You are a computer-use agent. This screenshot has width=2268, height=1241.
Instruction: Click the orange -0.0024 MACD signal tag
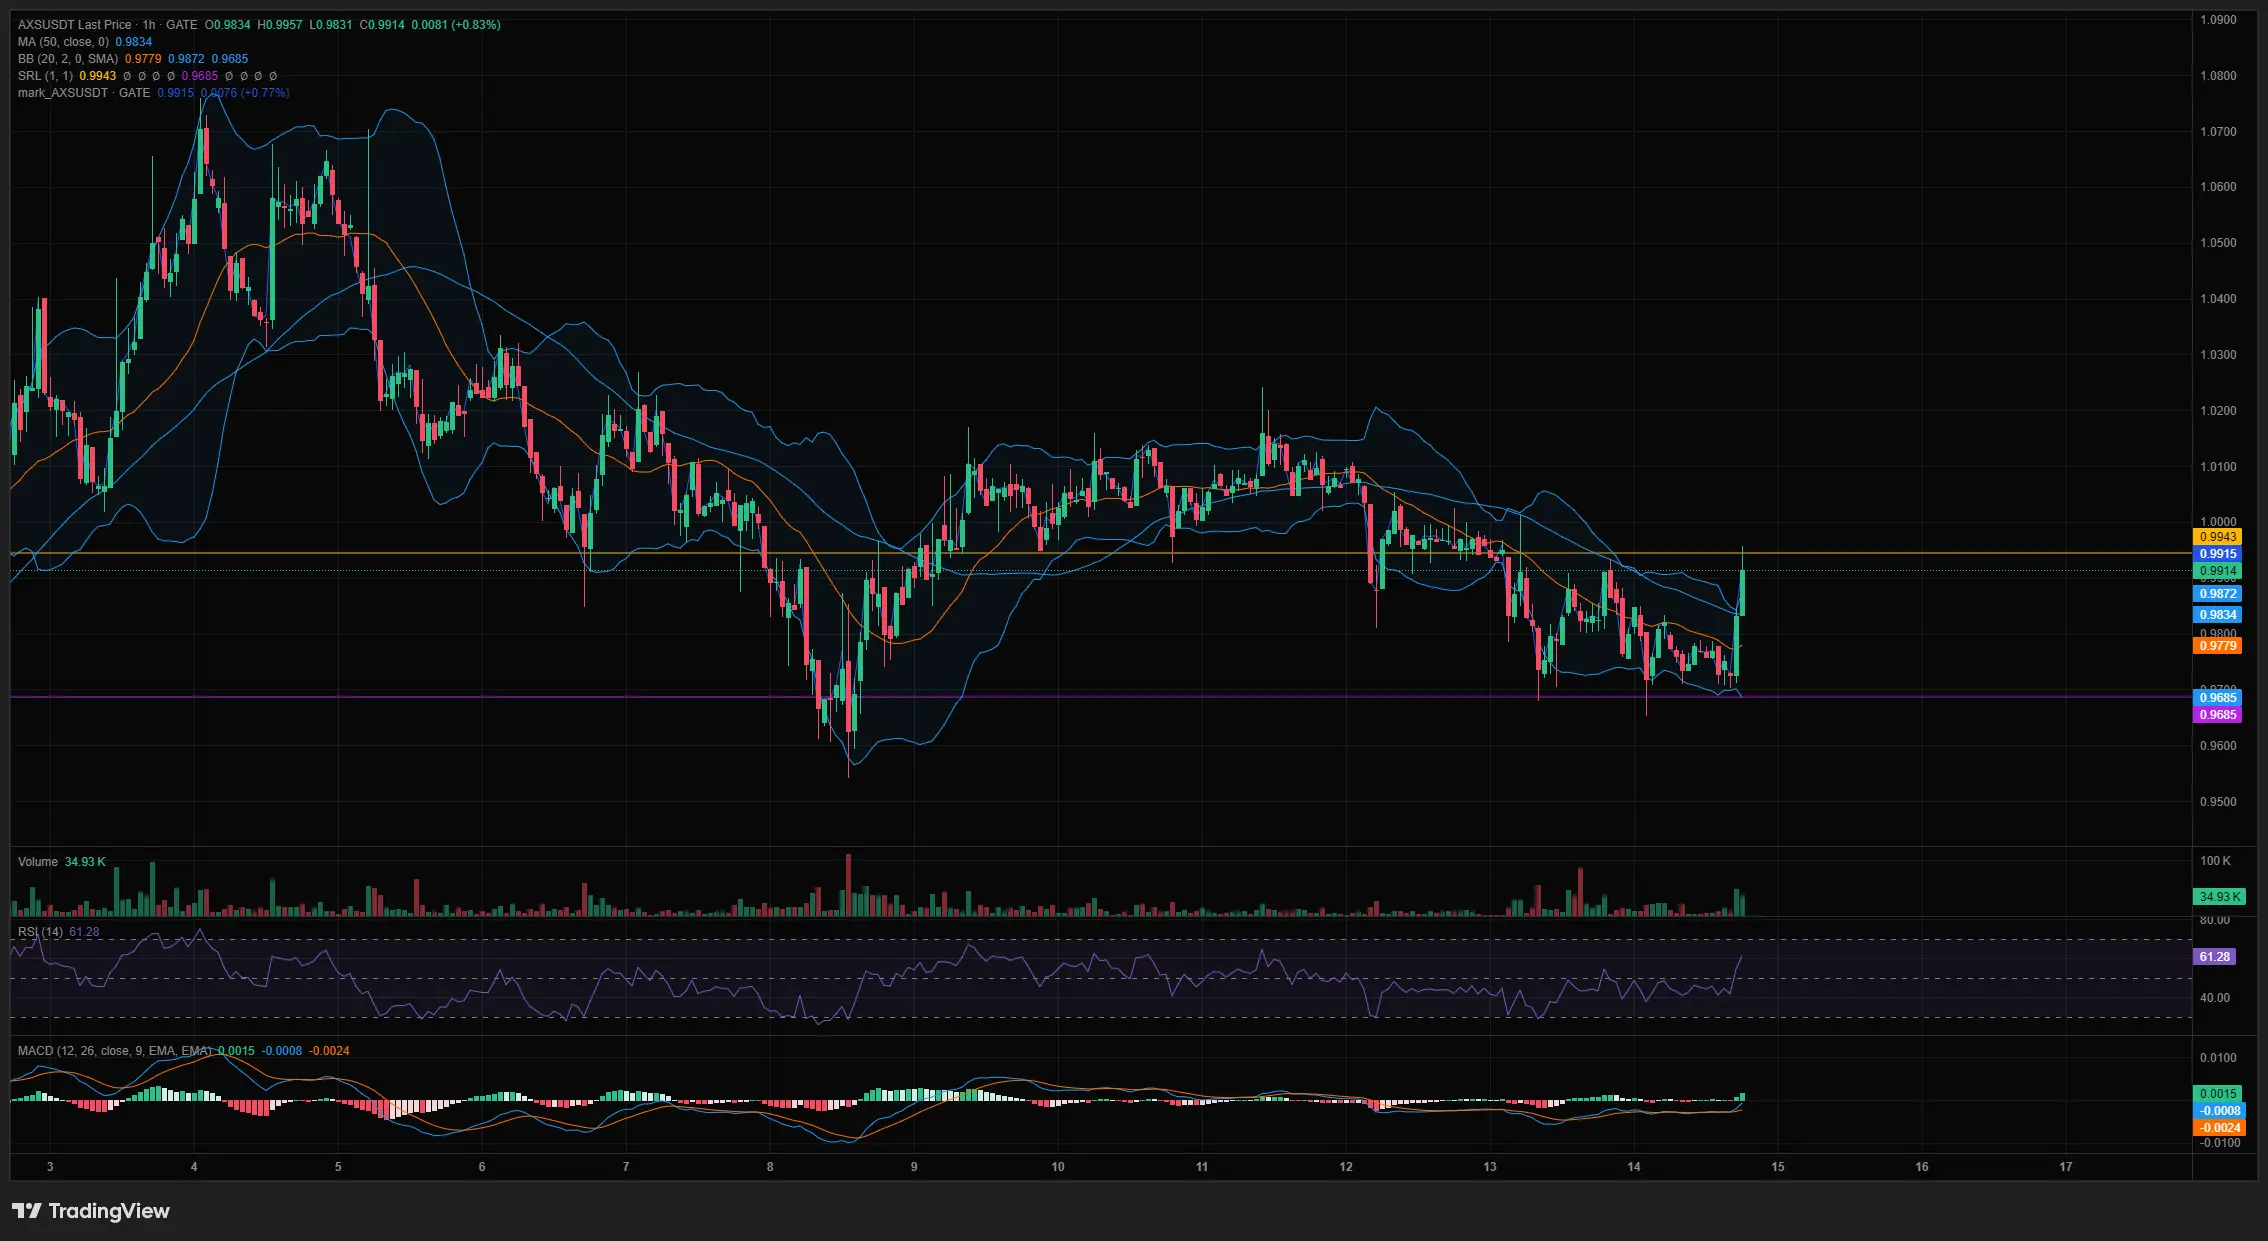(2218, 1128)
